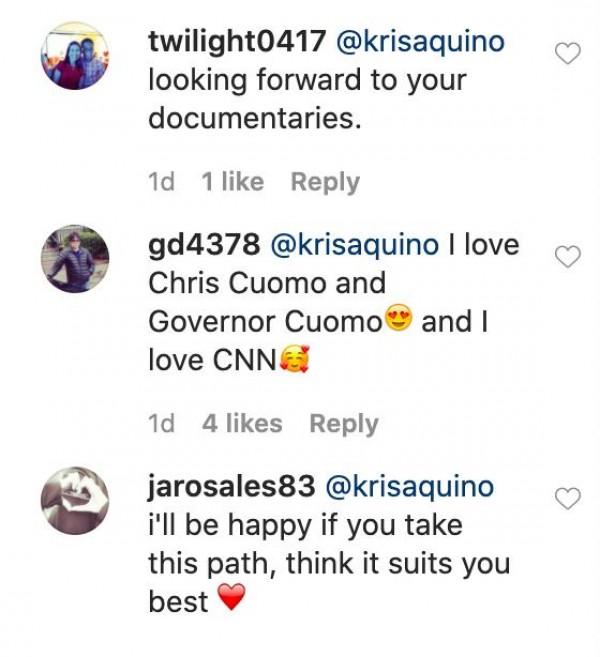The image size is (600, 657).
Task: Like jarosales83's comment using the heart
Action: coord(568,498)
